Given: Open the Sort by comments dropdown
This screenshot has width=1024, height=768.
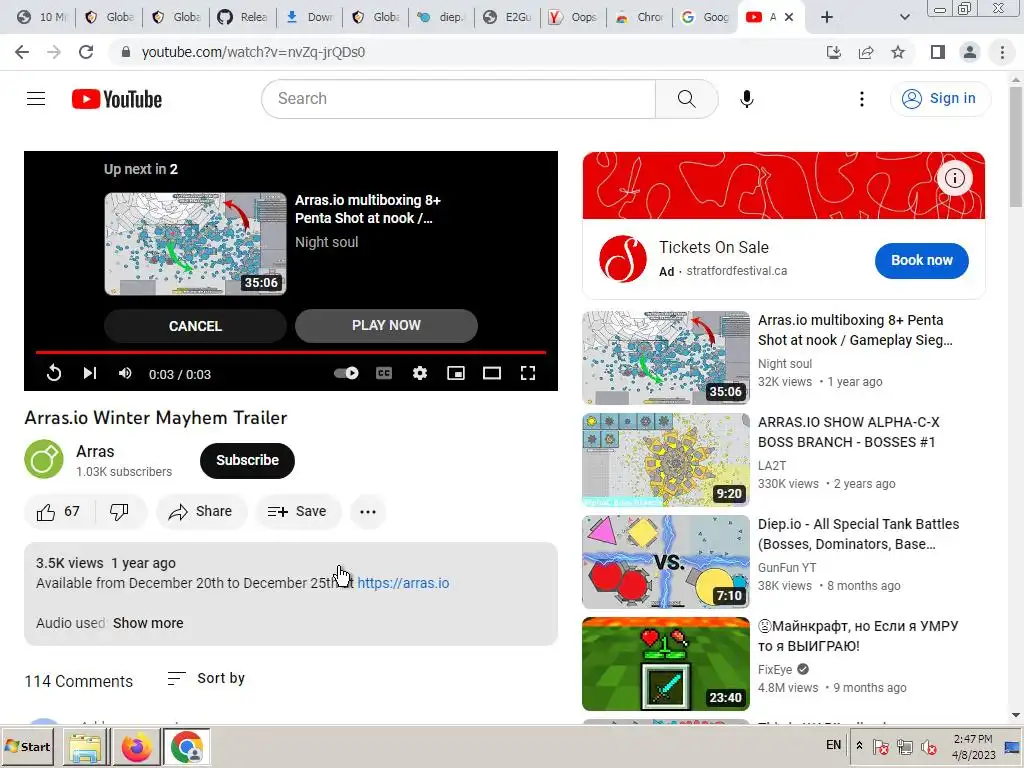Looking at the screenshot, I should click(206, 679).
